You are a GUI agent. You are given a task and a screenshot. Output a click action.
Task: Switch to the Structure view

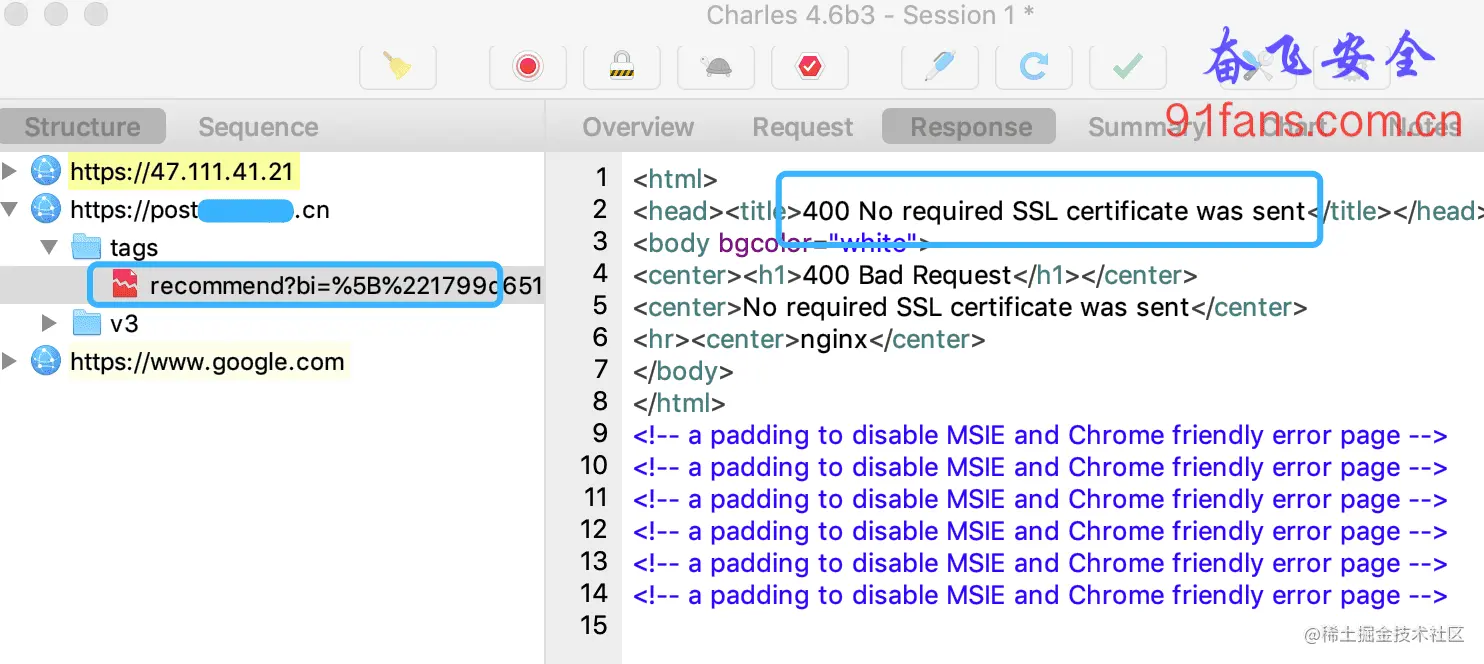82,127
